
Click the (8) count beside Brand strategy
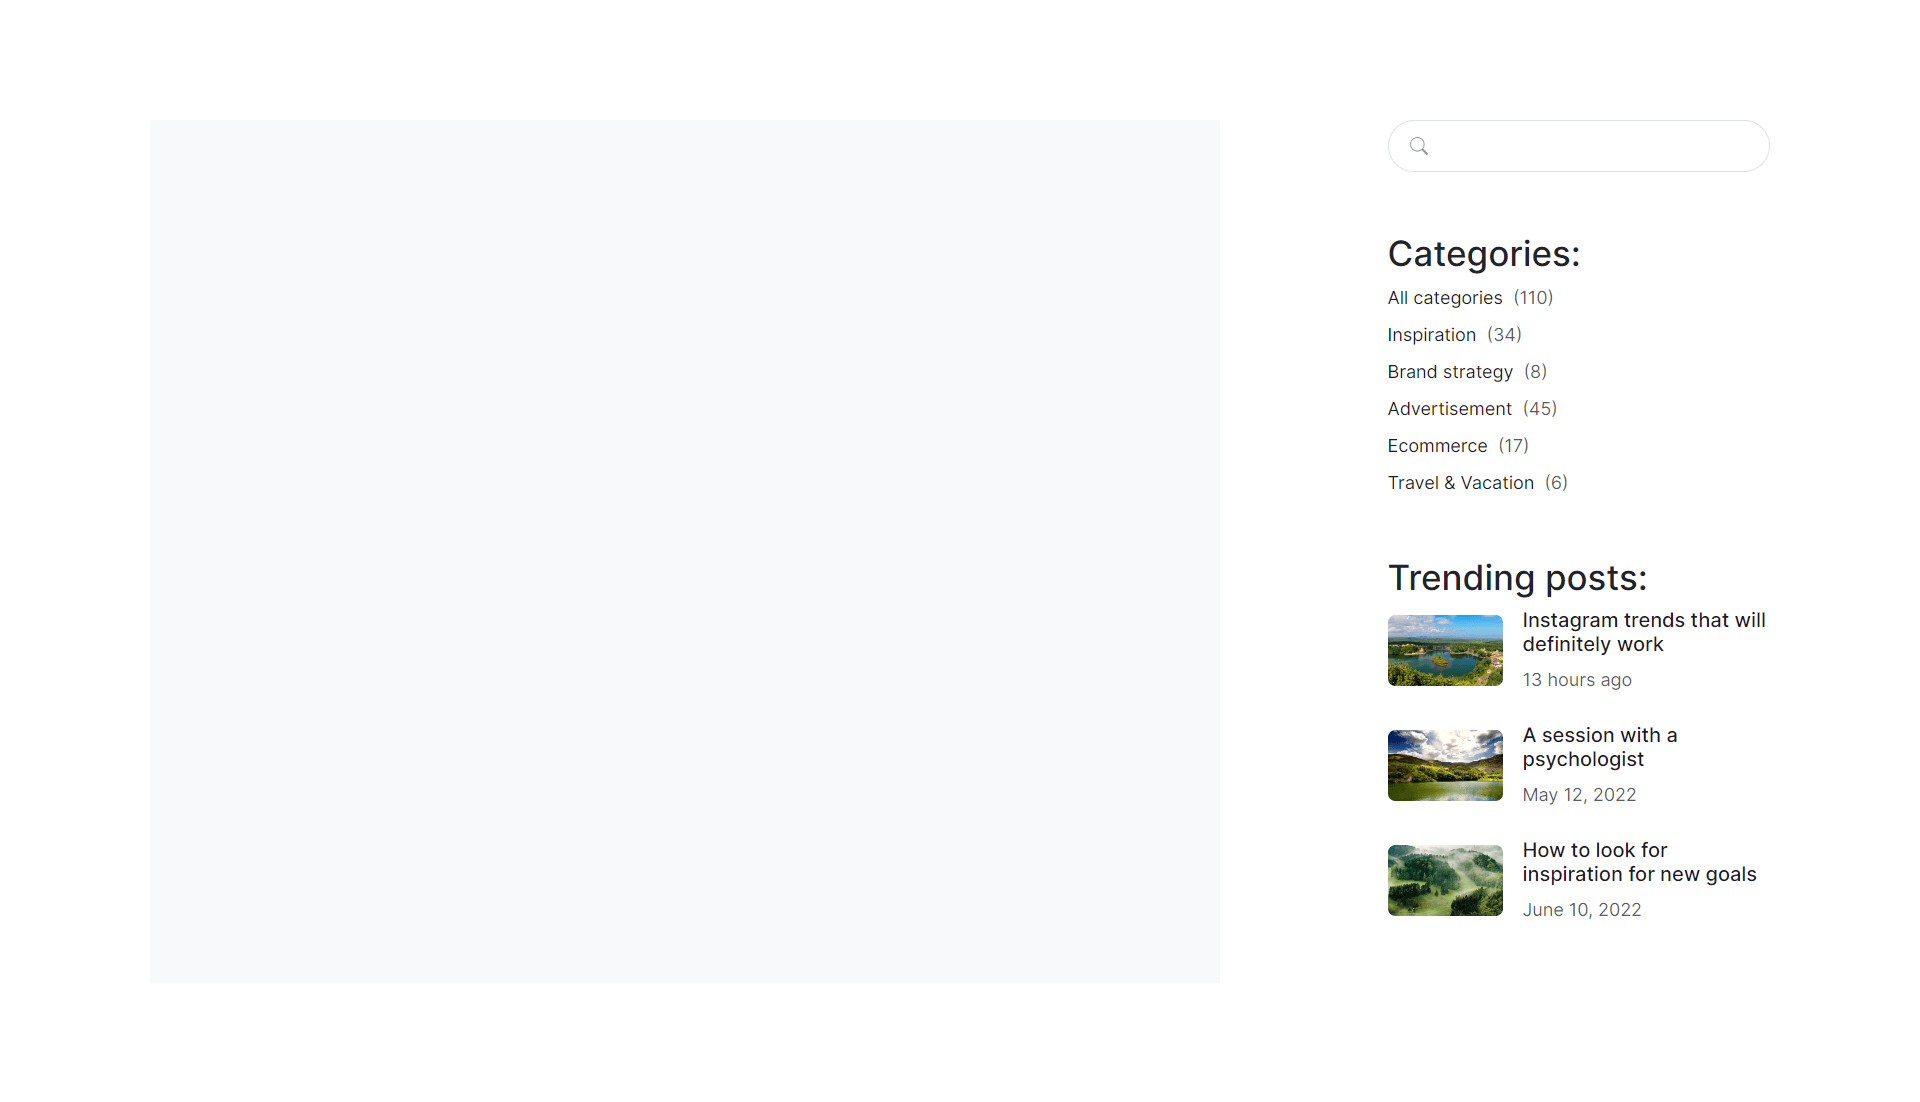[1535, 372]
